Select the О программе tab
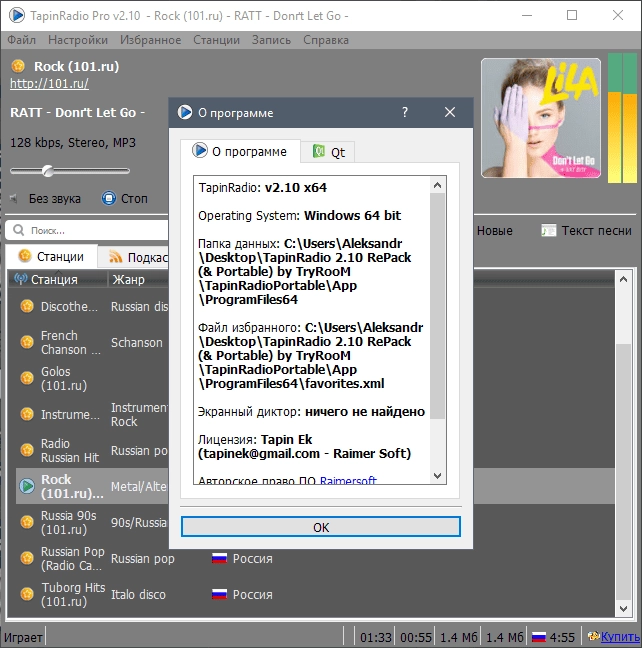642x648 pixels. pyautogui.click(x=240, y=151)
